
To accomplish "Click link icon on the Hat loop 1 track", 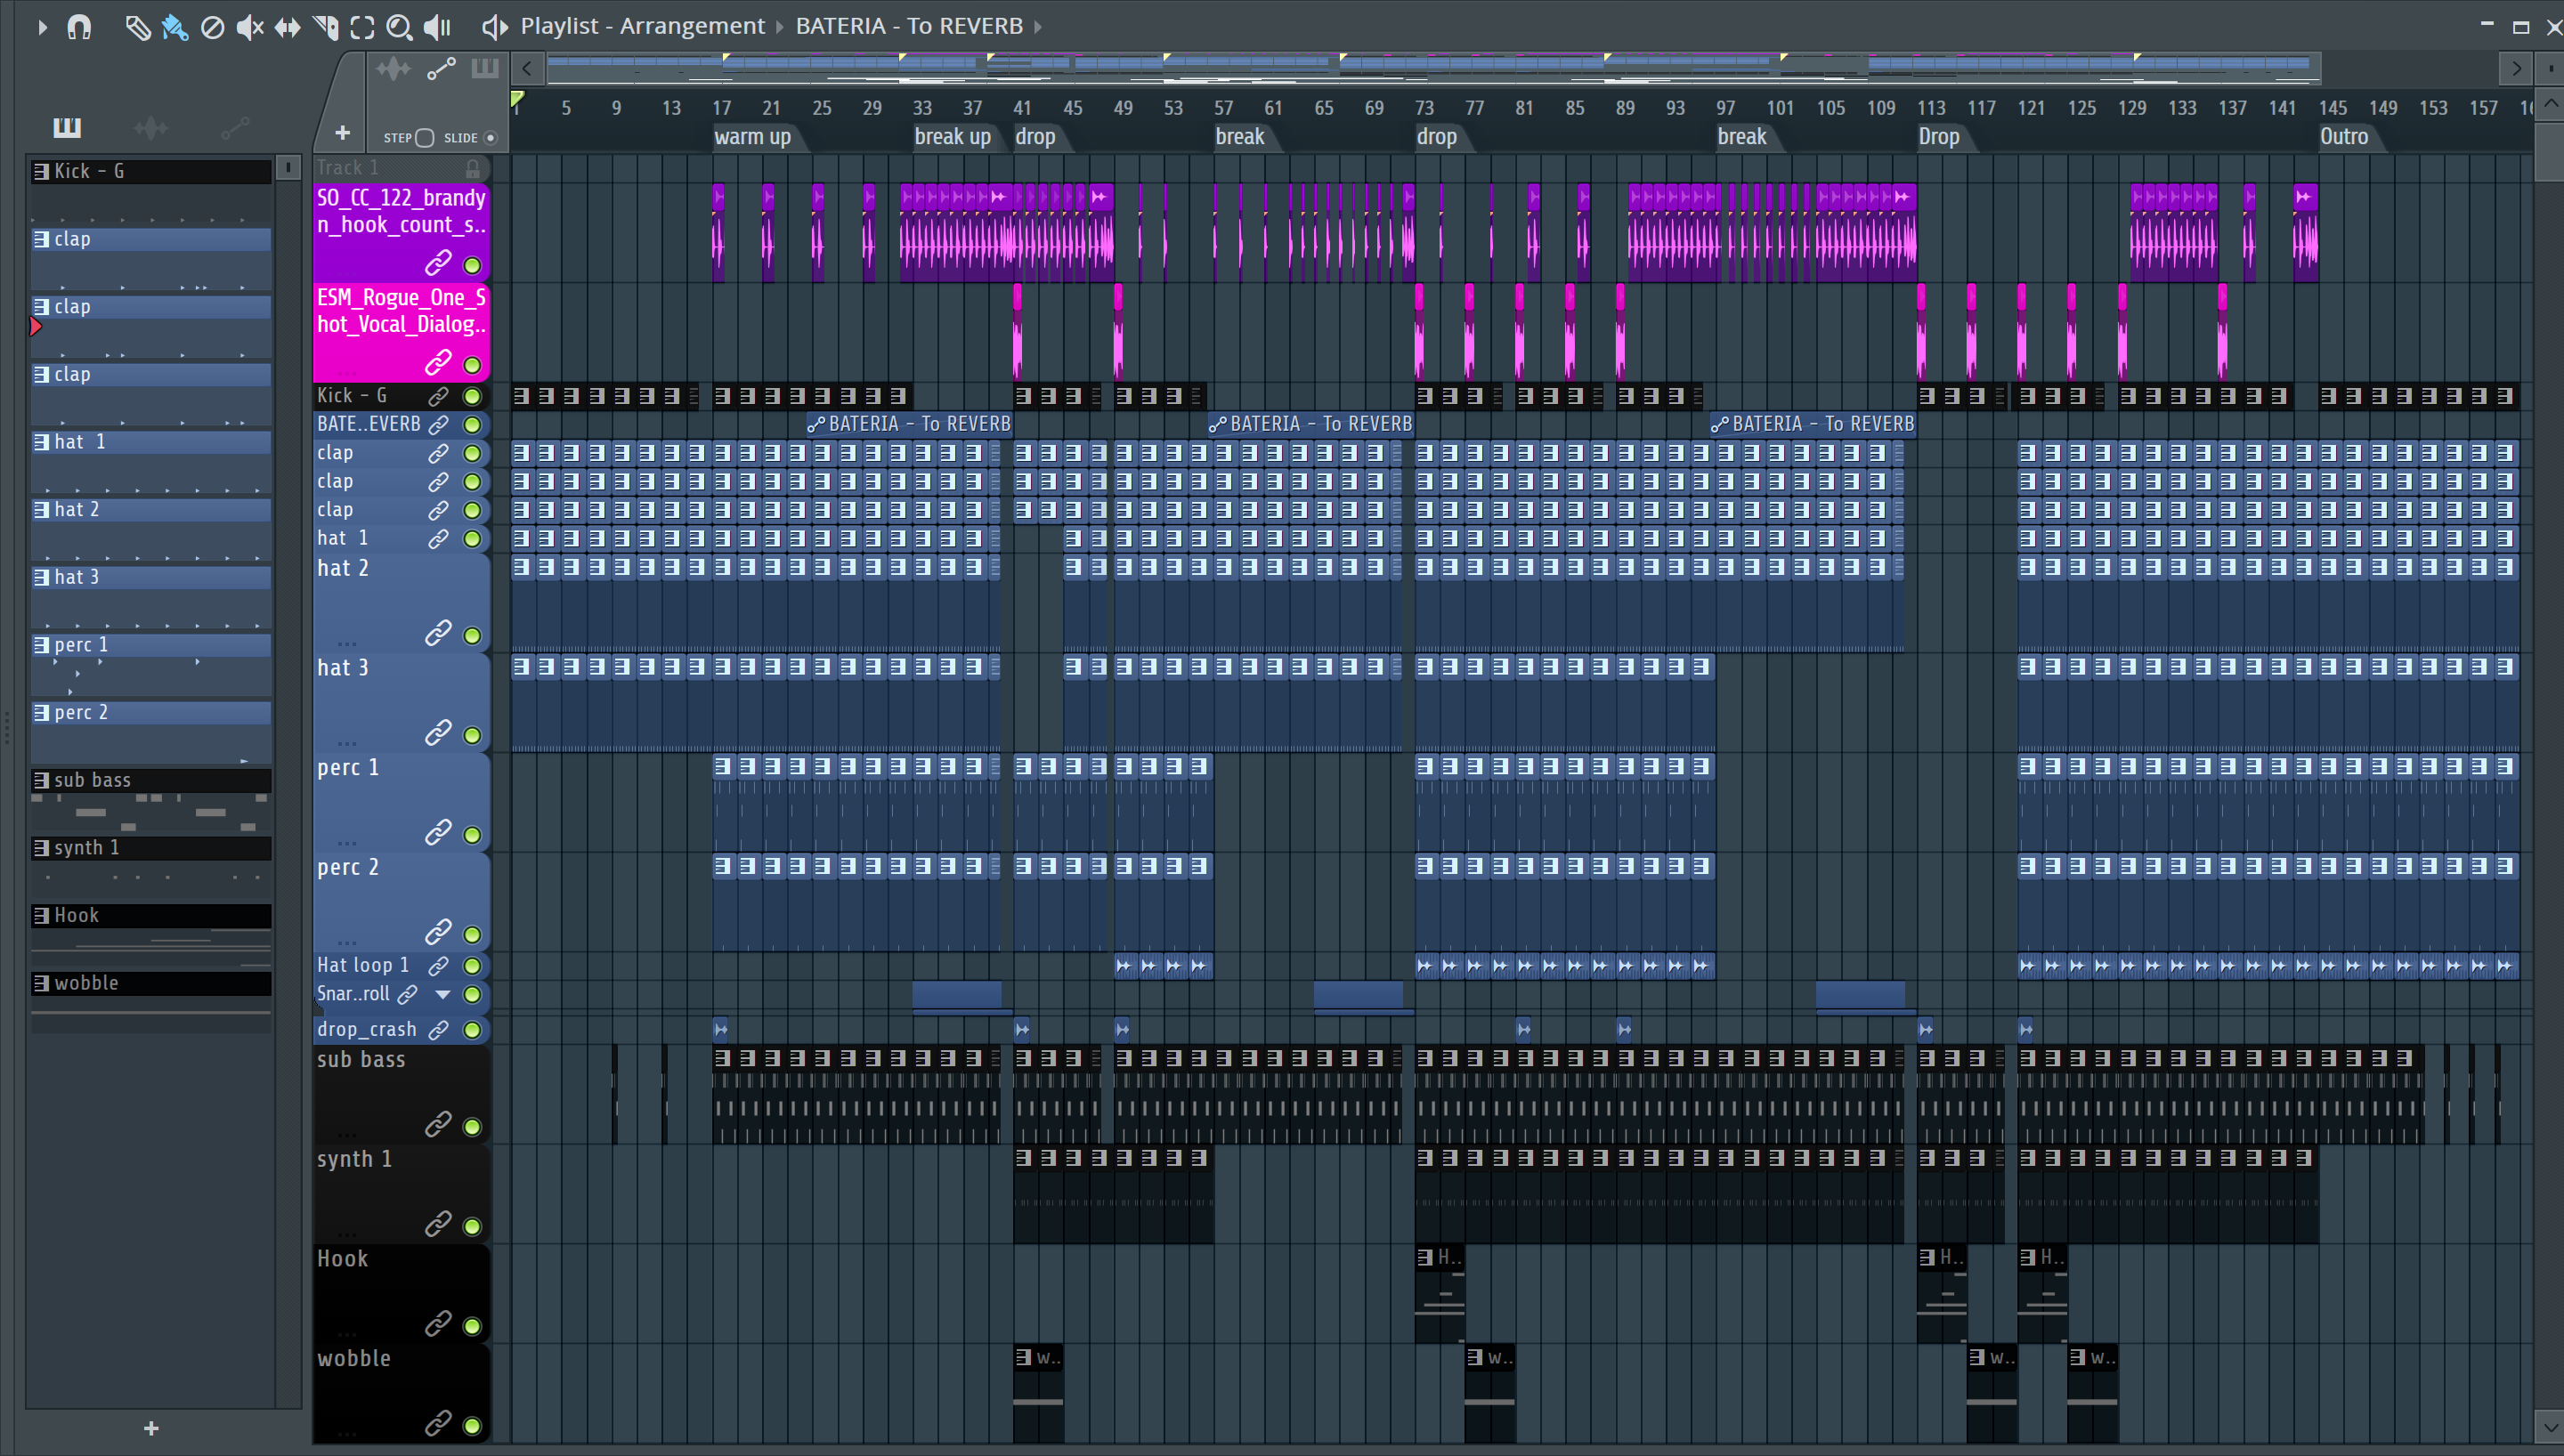I will [x=437, y=966].
